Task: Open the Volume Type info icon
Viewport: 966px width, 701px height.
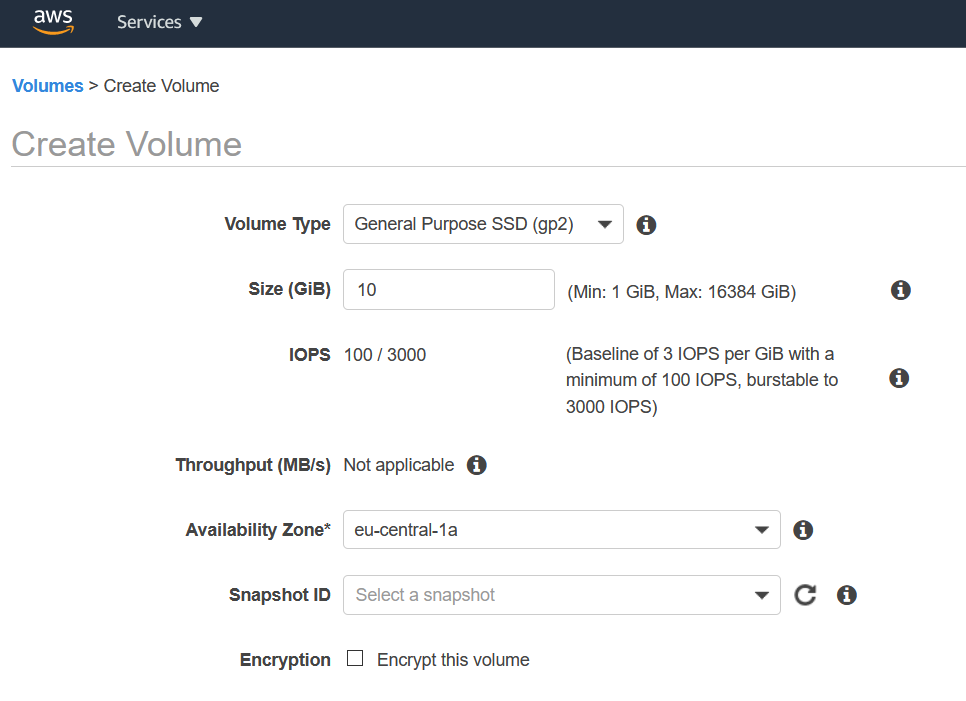Action: pyautogui.click(x=646, y=225)
